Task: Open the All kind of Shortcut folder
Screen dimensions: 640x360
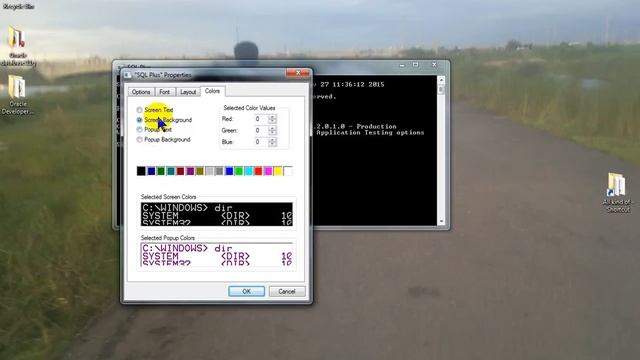Action: 617,193
